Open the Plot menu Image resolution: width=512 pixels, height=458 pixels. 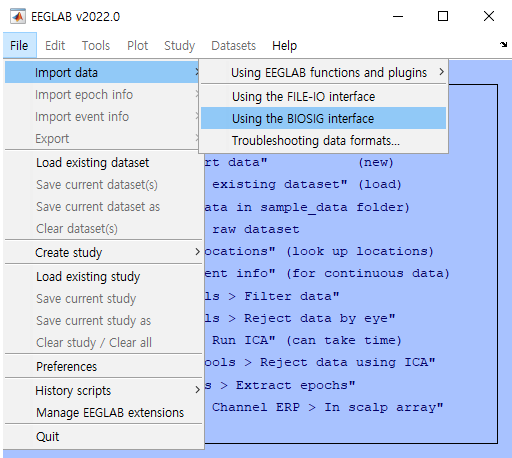click(137, 46)
